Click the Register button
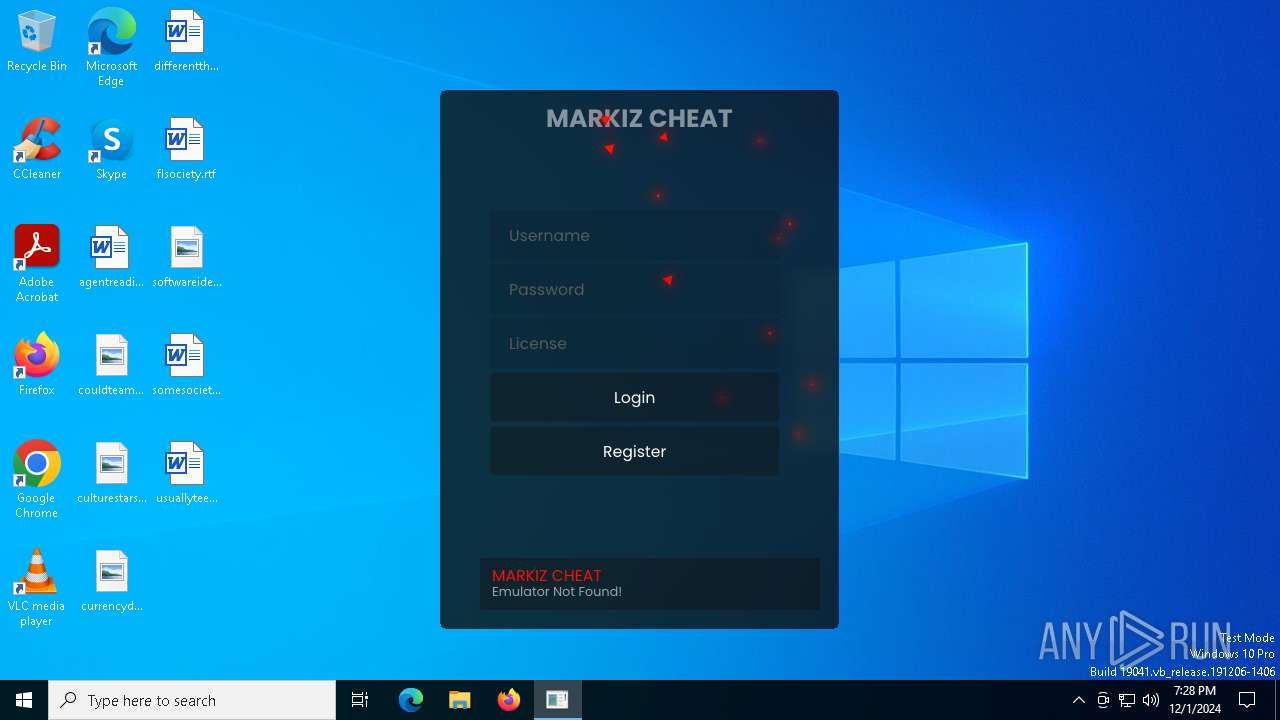This screenshot has height=720, width=1280. [x=634, y=452]
